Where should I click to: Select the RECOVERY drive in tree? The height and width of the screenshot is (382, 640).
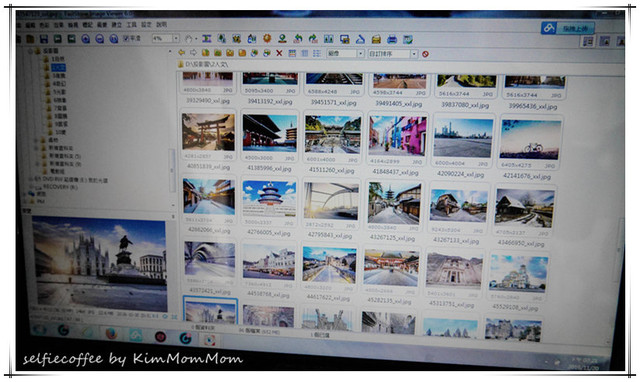[59, 187]
